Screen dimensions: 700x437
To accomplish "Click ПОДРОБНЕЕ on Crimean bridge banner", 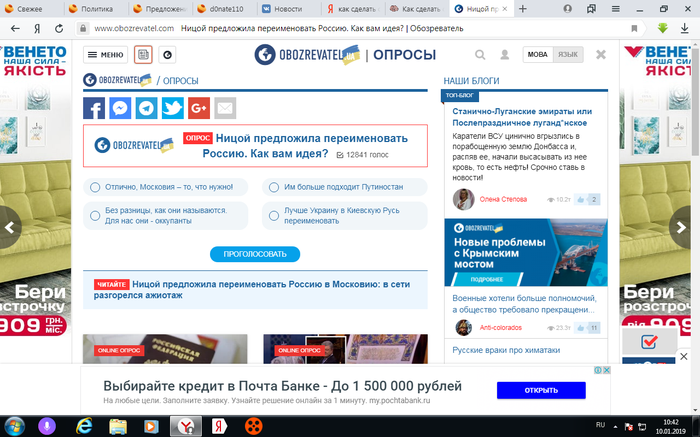I will pos(487,279).
